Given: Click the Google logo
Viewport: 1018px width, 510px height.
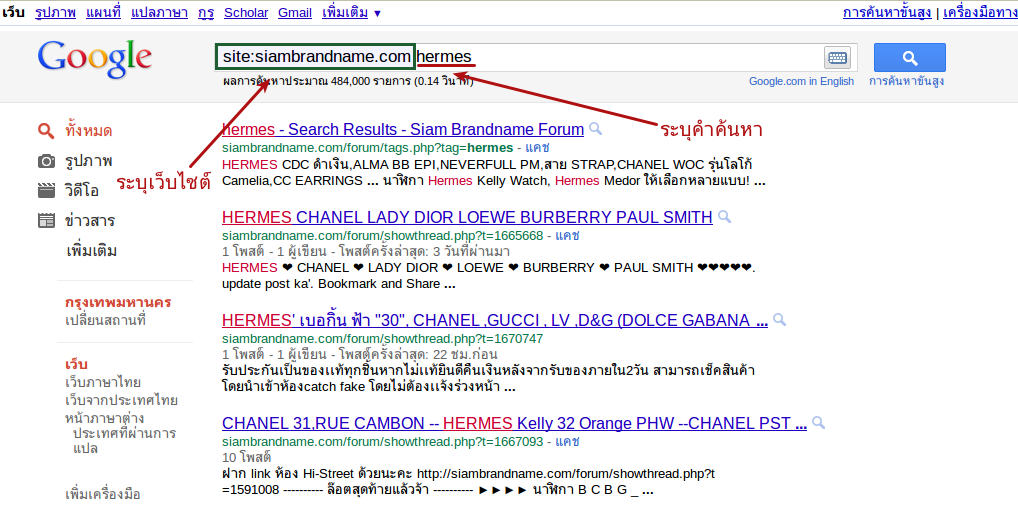Looking at the screenshot, I should point(95,58).
